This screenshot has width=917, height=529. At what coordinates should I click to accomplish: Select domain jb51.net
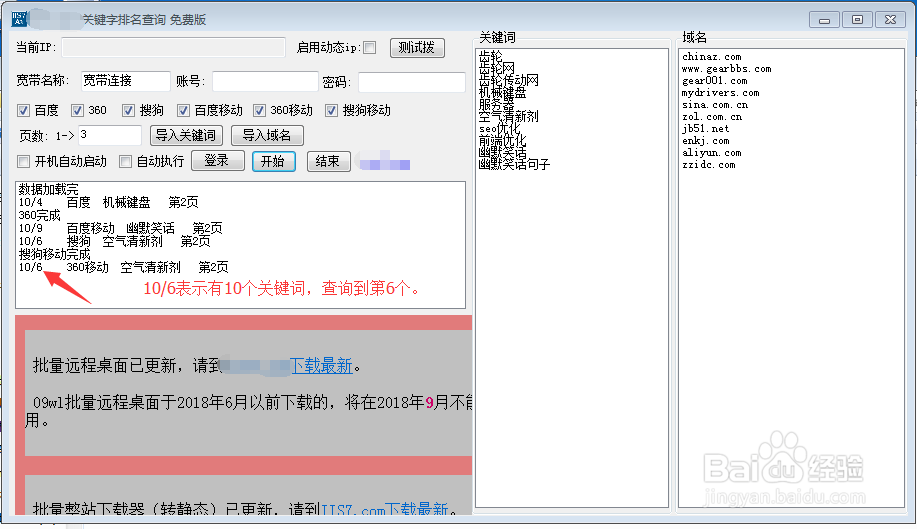(706, 129)
